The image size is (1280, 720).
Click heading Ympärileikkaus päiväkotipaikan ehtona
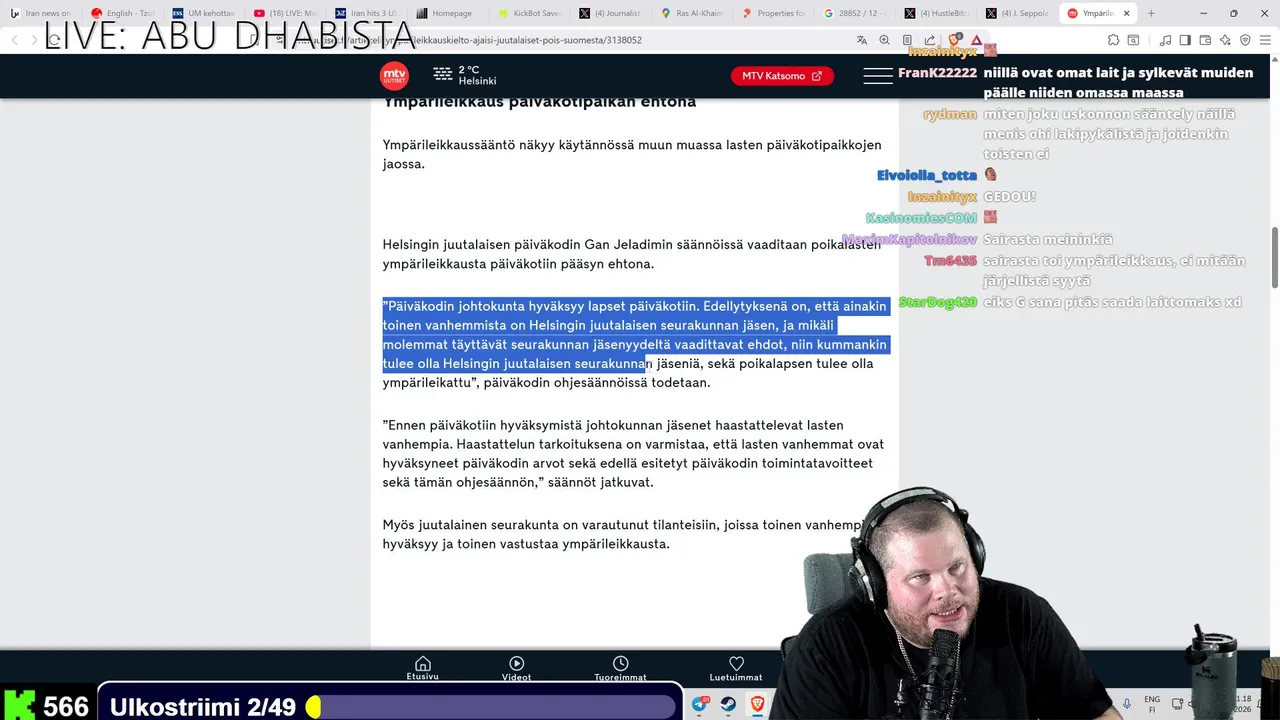click(539, 102)
